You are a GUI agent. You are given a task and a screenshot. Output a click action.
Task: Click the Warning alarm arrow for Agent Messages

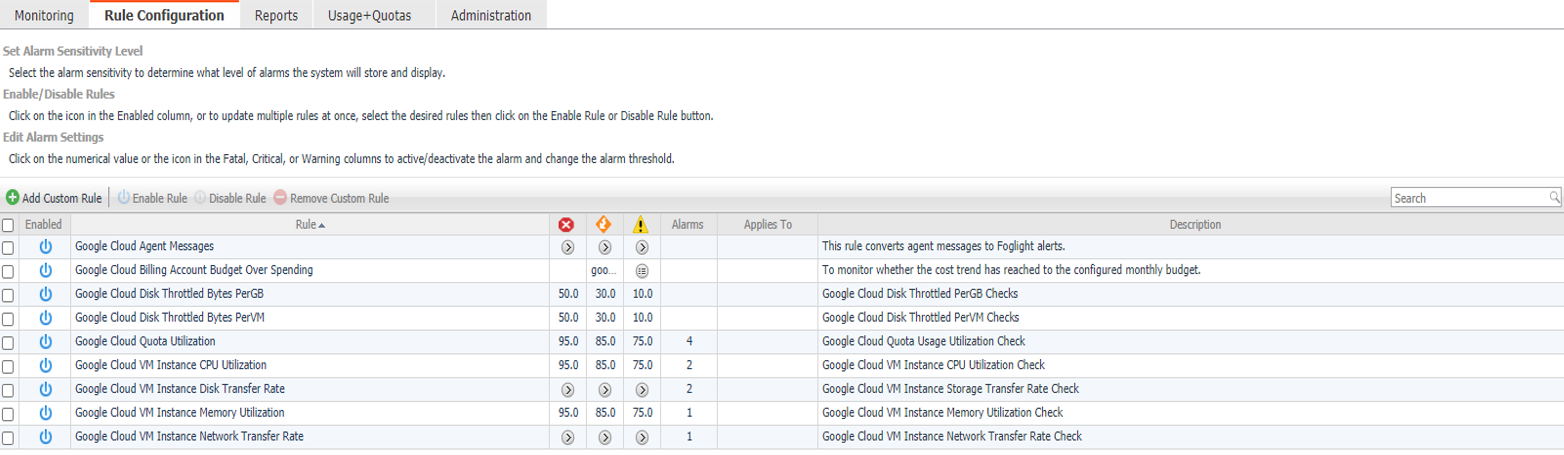click(x=642, y=246)
